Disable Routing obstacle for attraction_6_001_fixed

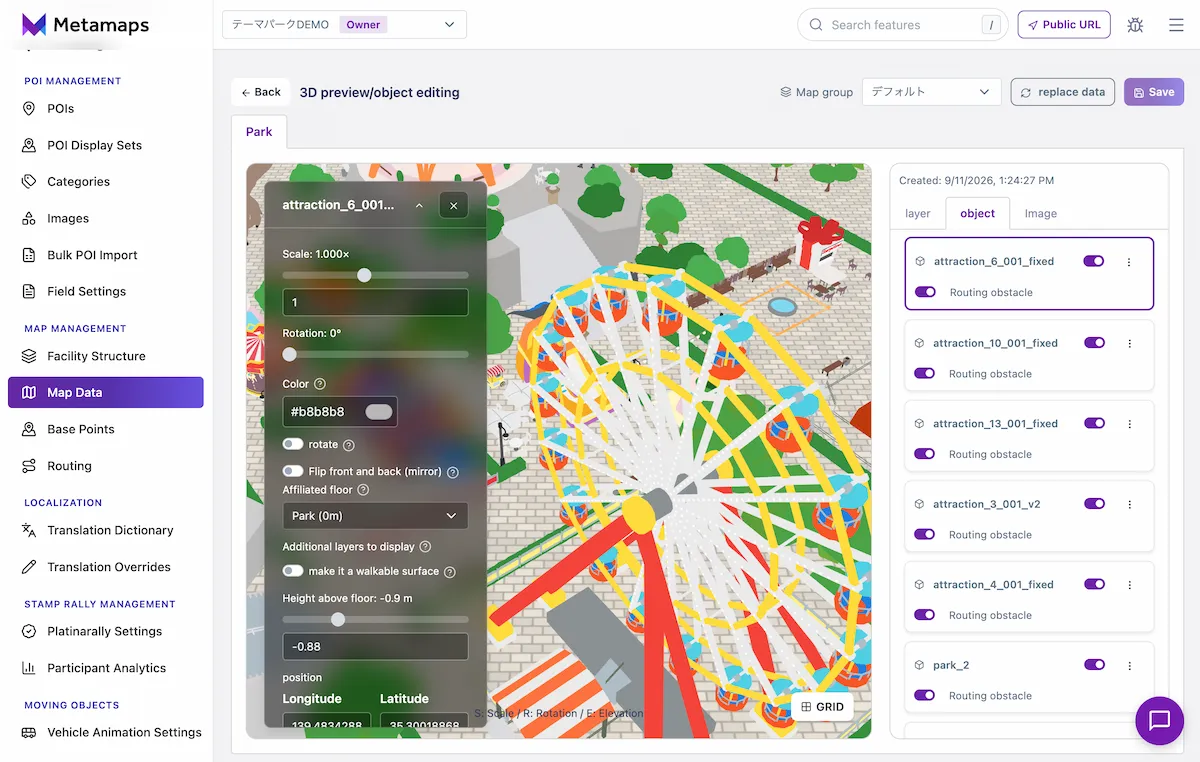pos(925,292)
